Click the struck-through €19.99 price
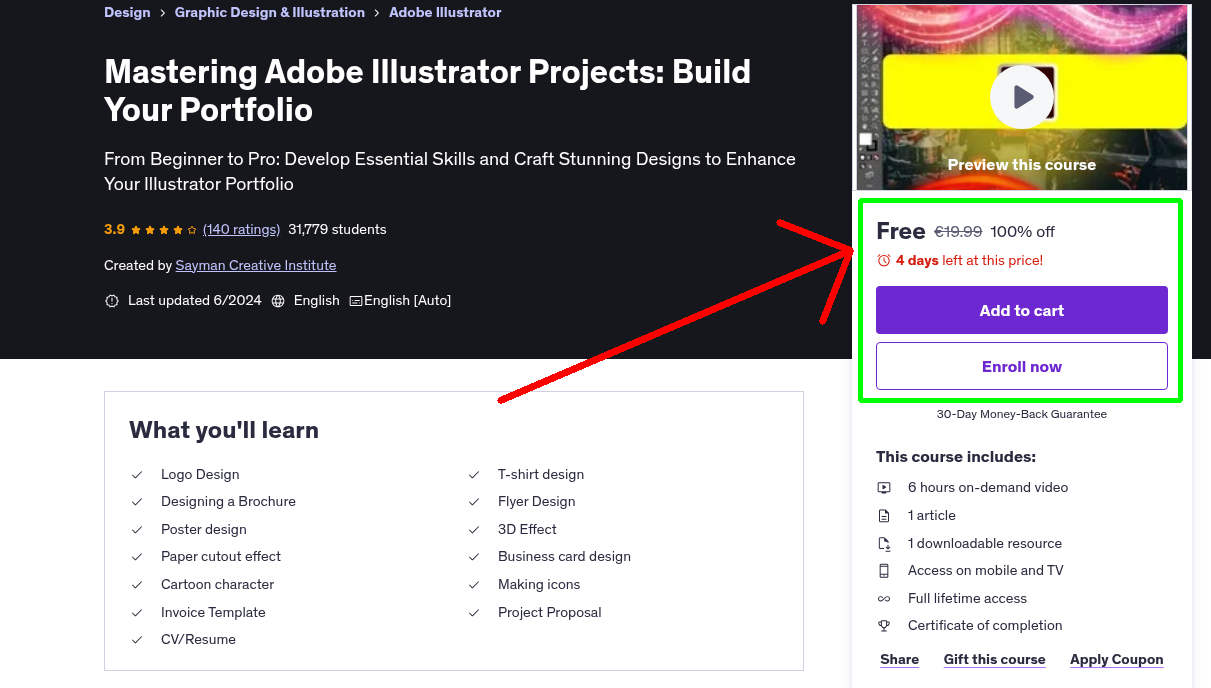The image size is (1211, 688). [x=958, y=232]
